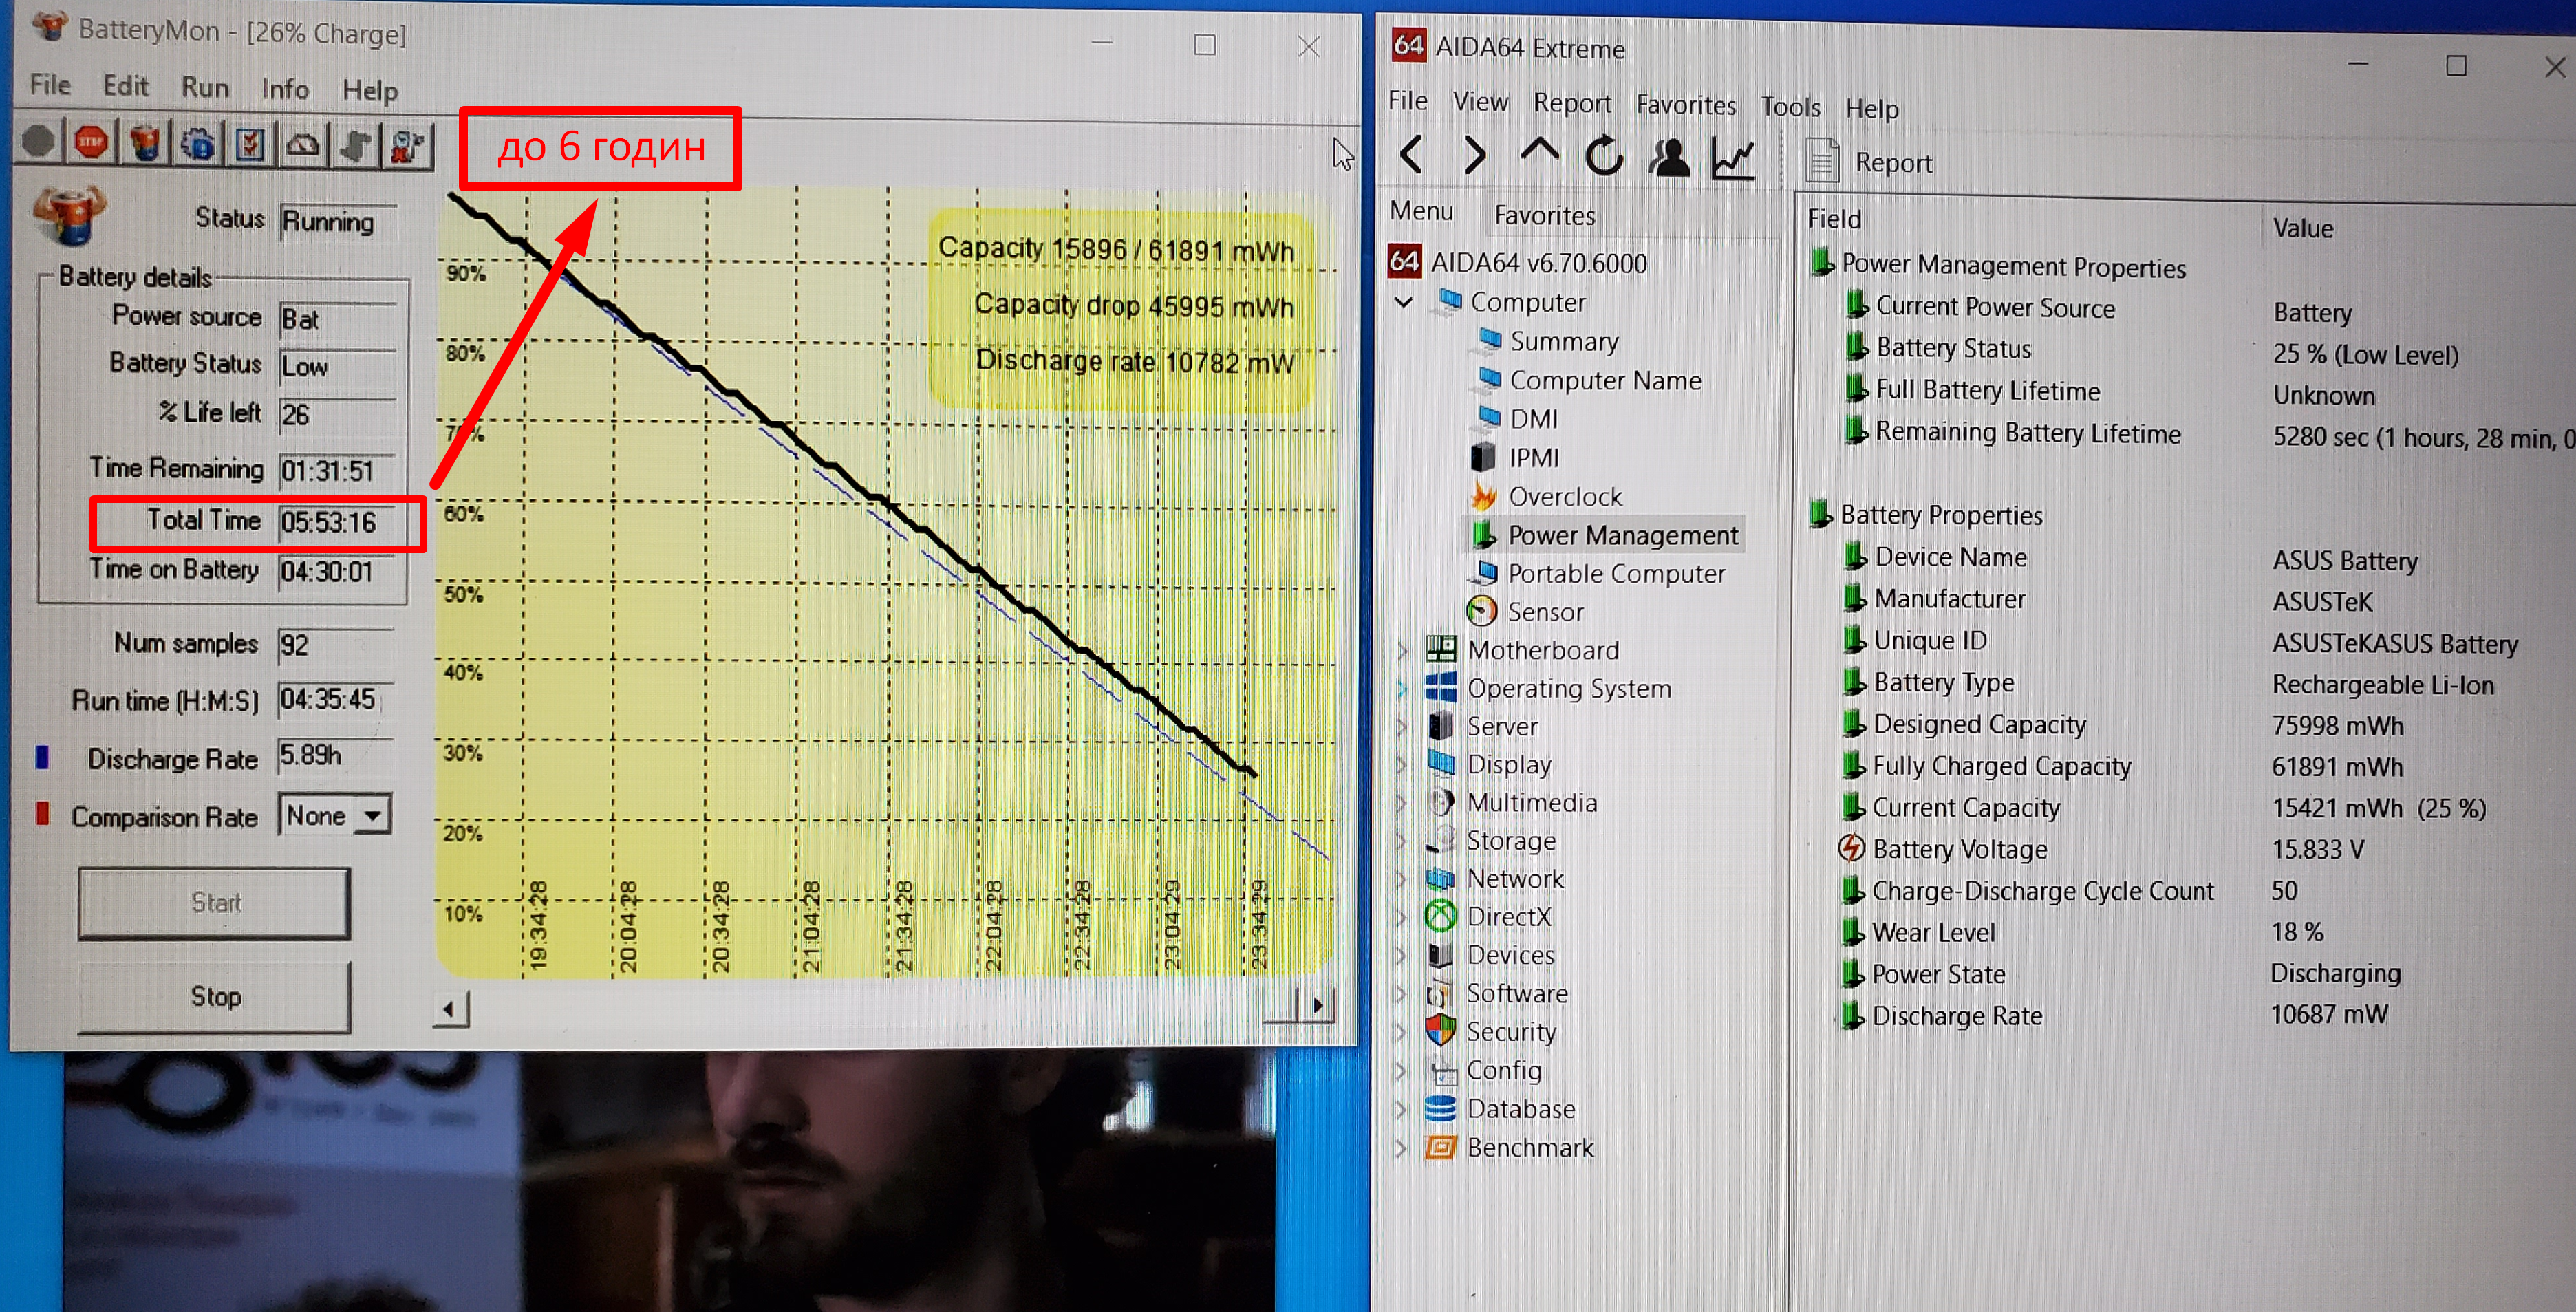Viewport: 2576px width, 1312px height.
Task: Click the red checklist toolbar icon
Action: [x=250, y=146]
